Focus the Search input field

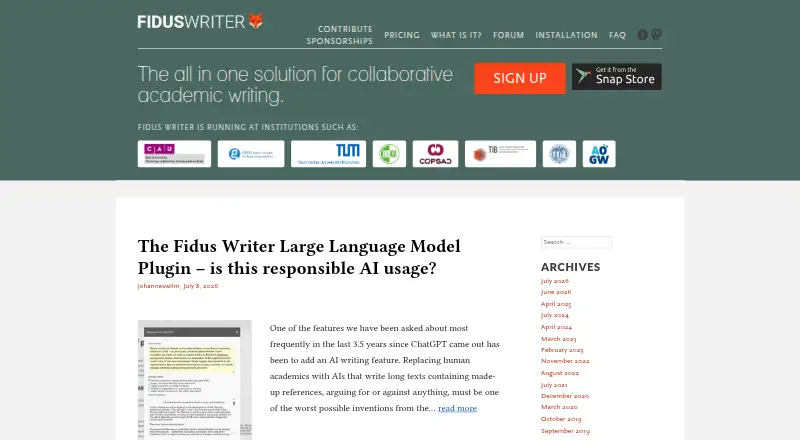click(577, 242)
